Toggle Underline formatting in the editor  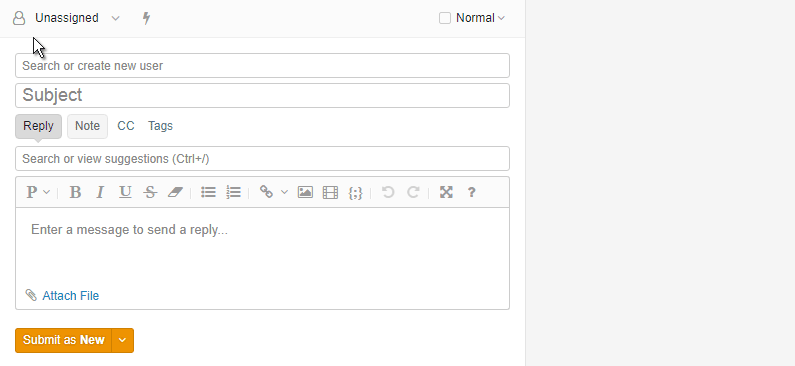[x=125, y=192]
